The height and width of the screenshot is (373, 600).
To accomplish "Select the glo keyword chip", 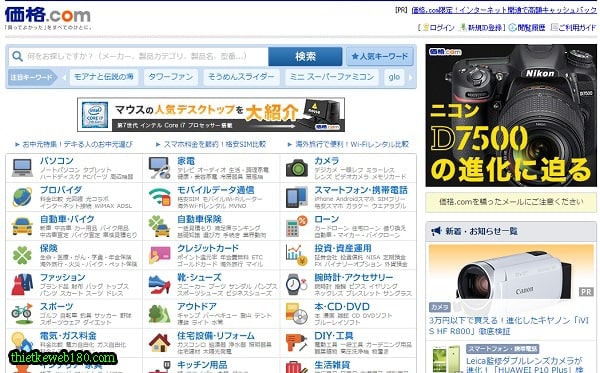I will coord(394,77).
